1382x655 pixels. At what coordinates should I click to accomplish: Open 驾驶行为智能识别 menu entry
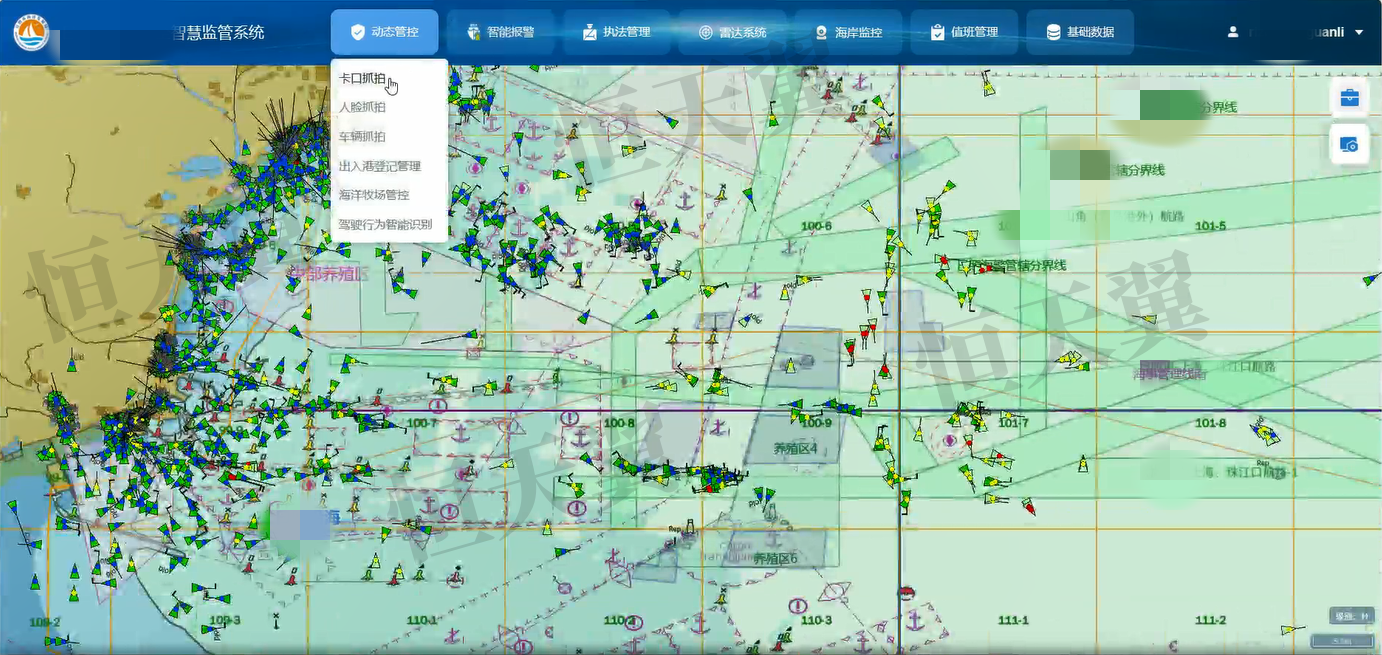coord(385,224)
